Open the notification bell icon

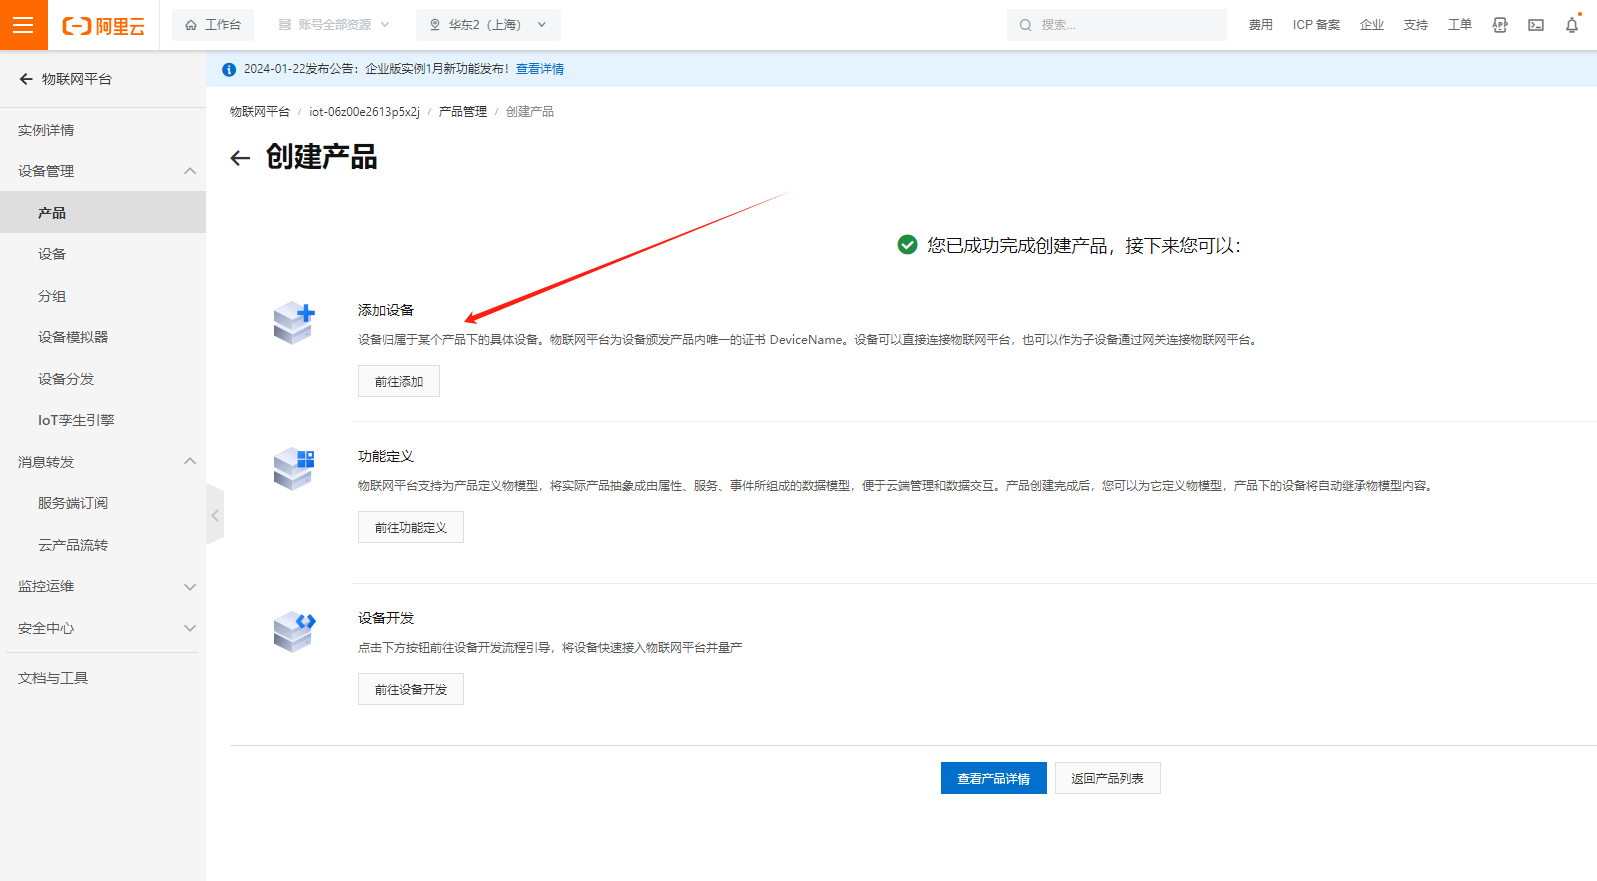1571,25
